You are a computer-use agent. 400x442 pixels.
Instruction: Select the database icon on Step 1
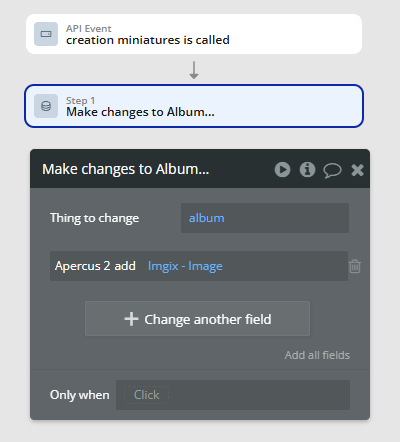tap(46, 106)
